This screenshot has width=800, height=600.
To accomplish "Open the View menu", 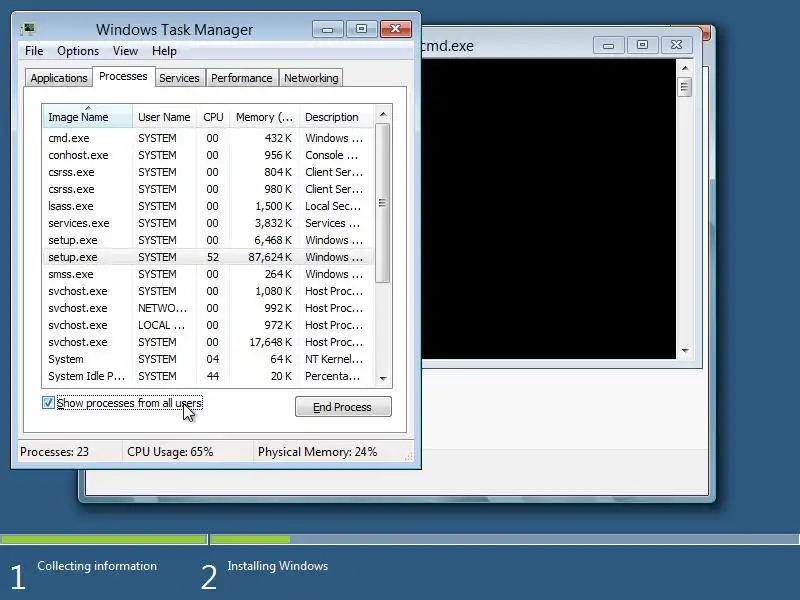I will coord(126,51).
